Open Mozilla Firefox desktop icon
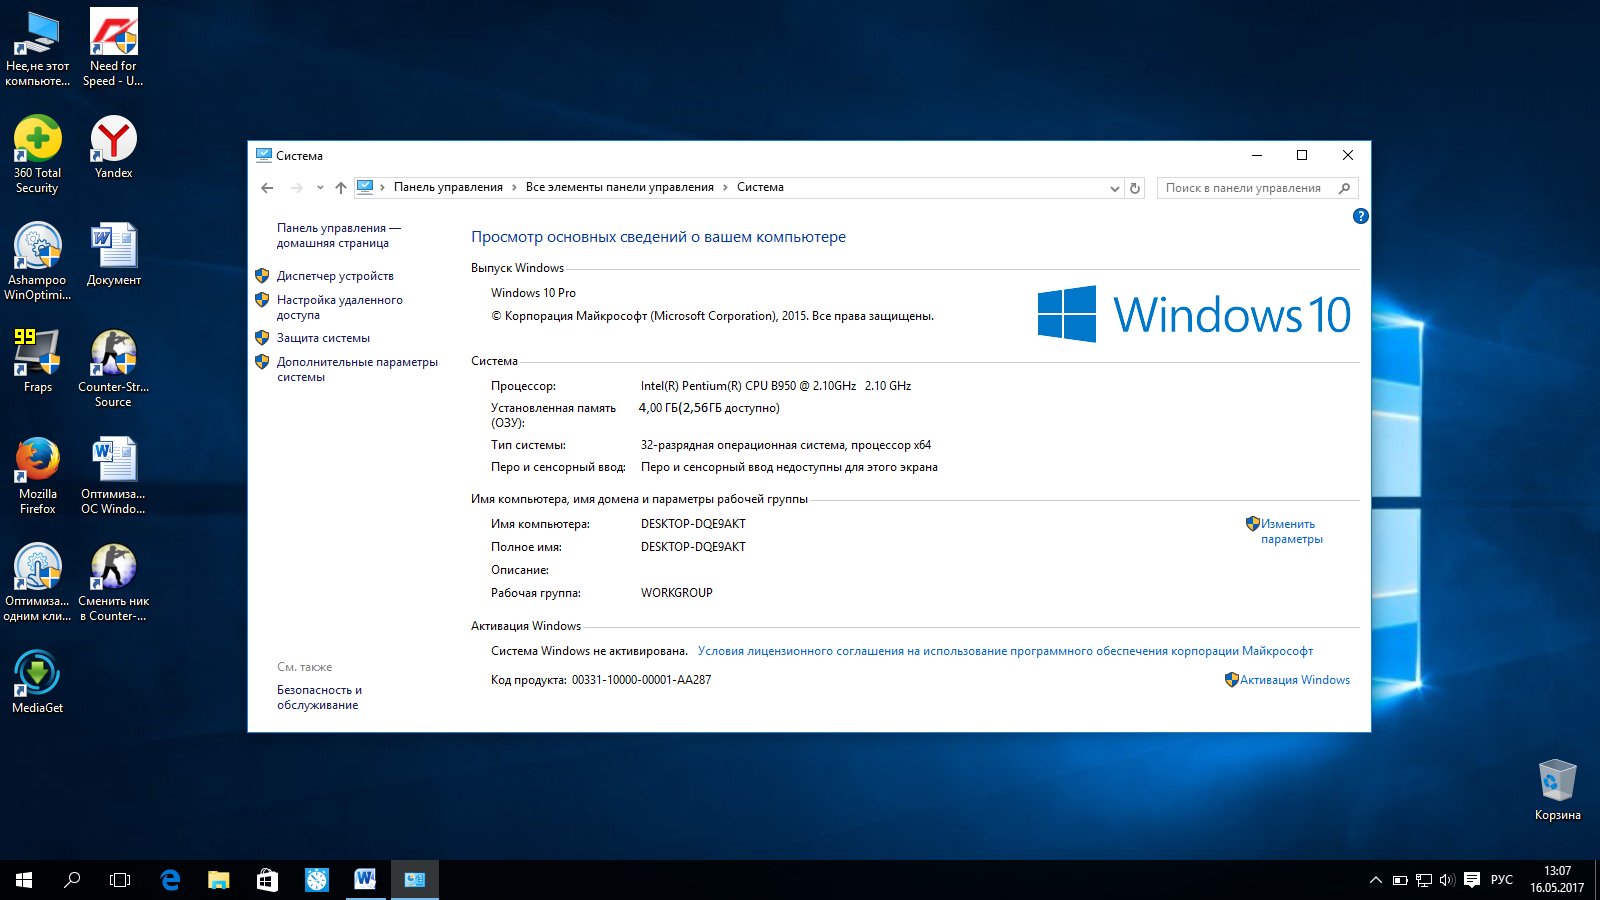Viewport: 1600px width, 900px height. (37, 476)
